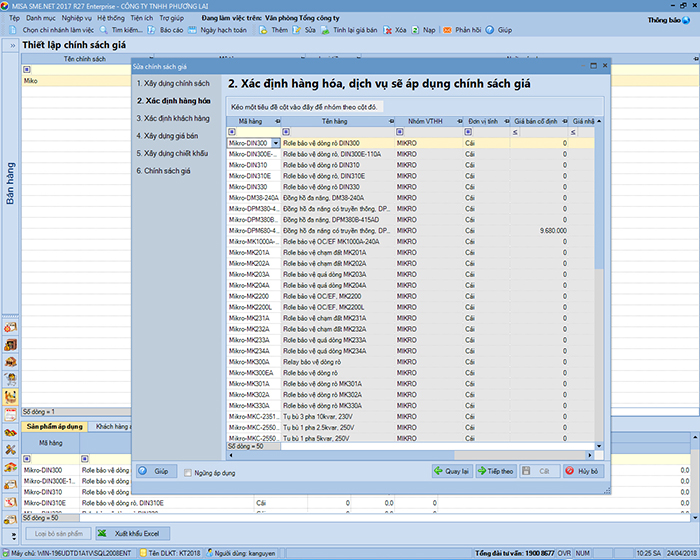The width and height of the screenshot is (700, 560).
Task: Click the Thông báo notification globe icon
Action: [686, 20]
